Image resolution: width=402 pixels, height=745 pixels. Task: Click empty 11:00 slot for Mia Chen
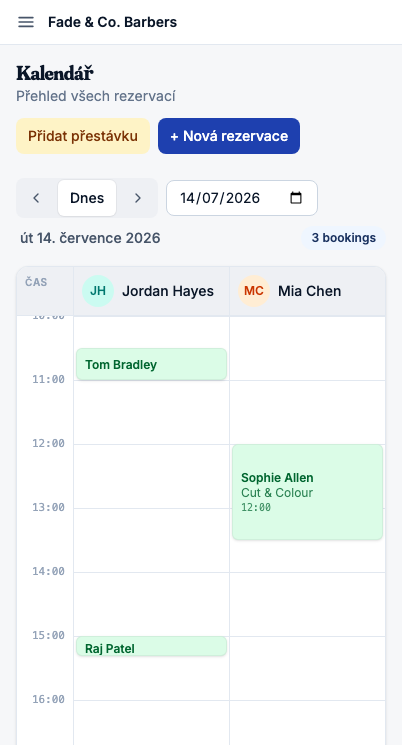307,412
